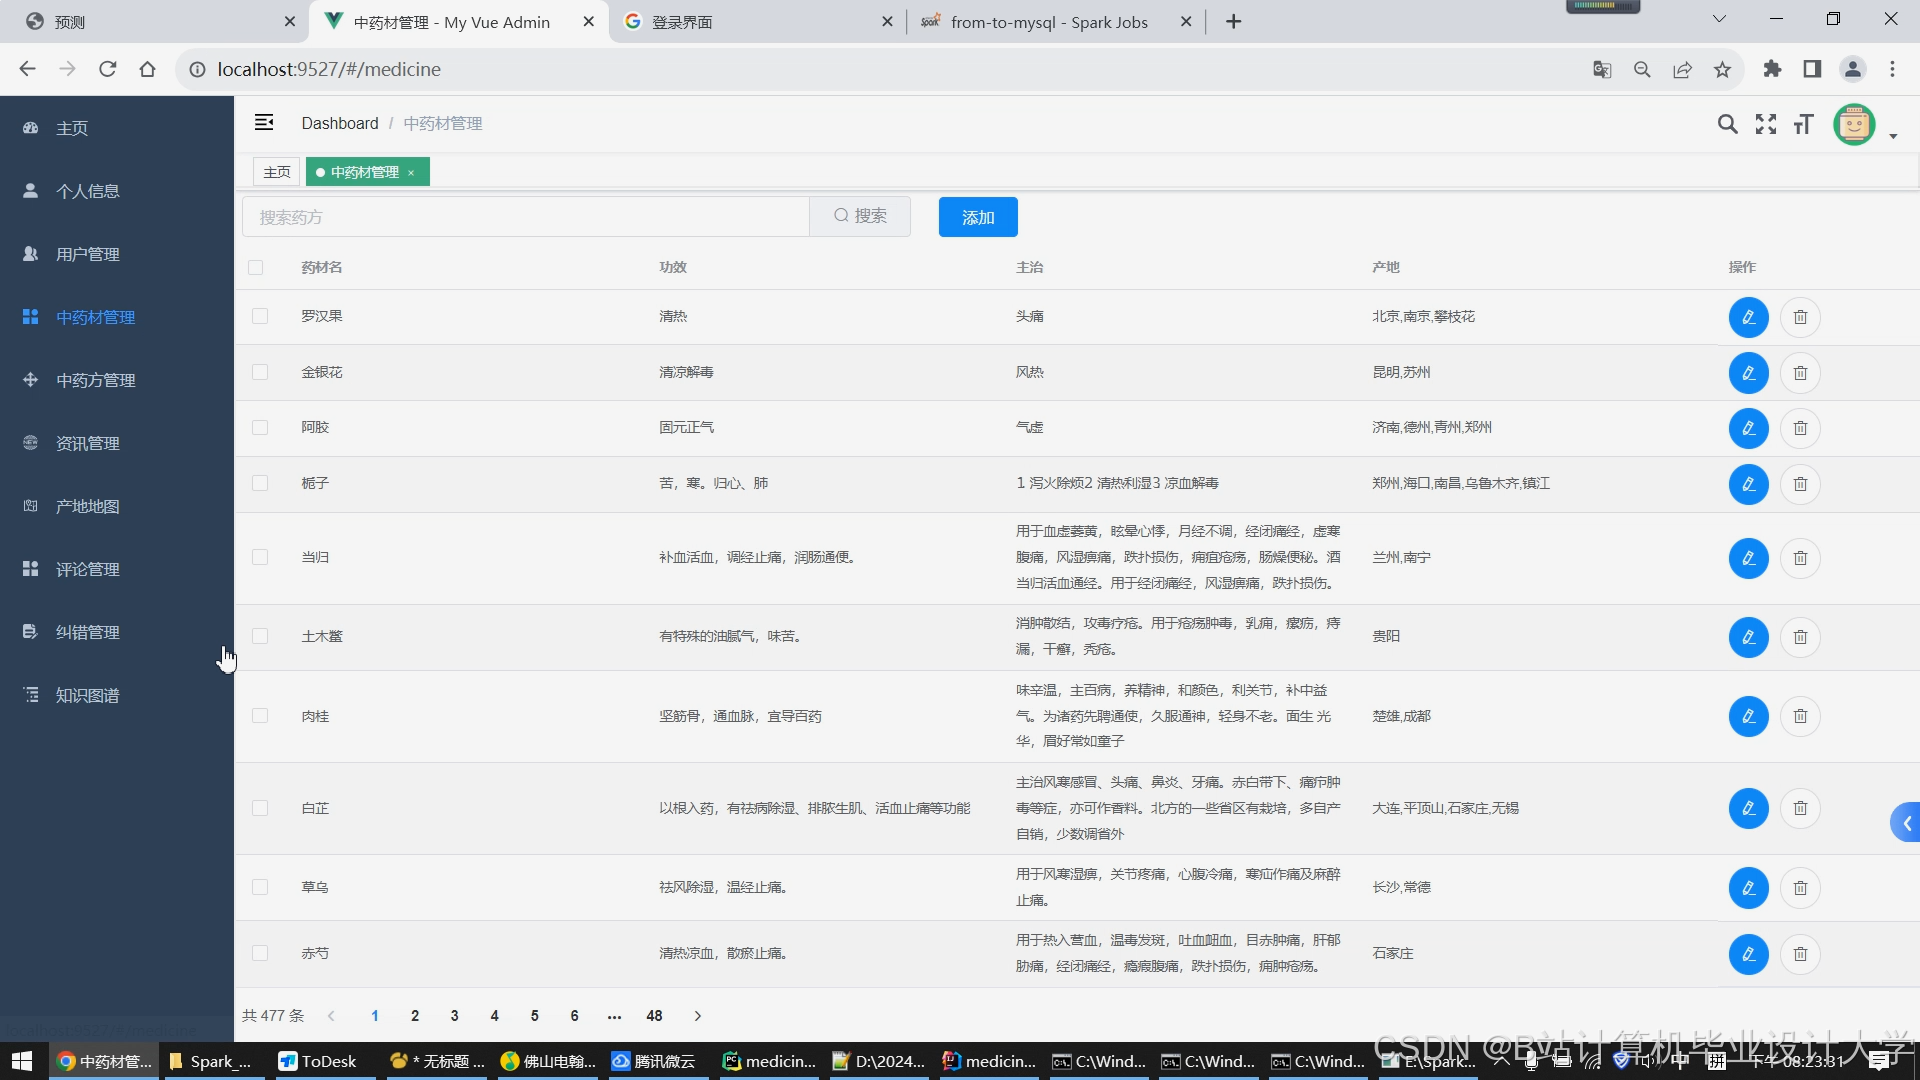Delete the 金银花 row using trash icon
The image size is (1920, 1080).
point(1800,373)
